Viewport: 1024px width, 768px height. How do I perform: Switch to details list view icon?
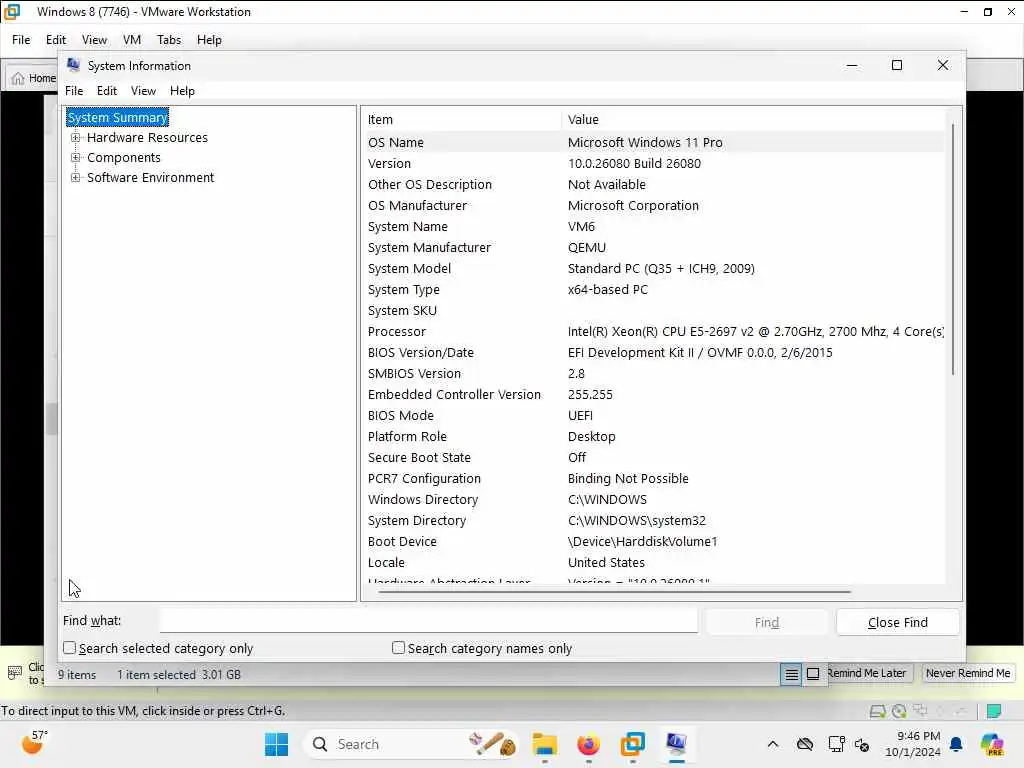pyautogui.click(x=792, y=674)
